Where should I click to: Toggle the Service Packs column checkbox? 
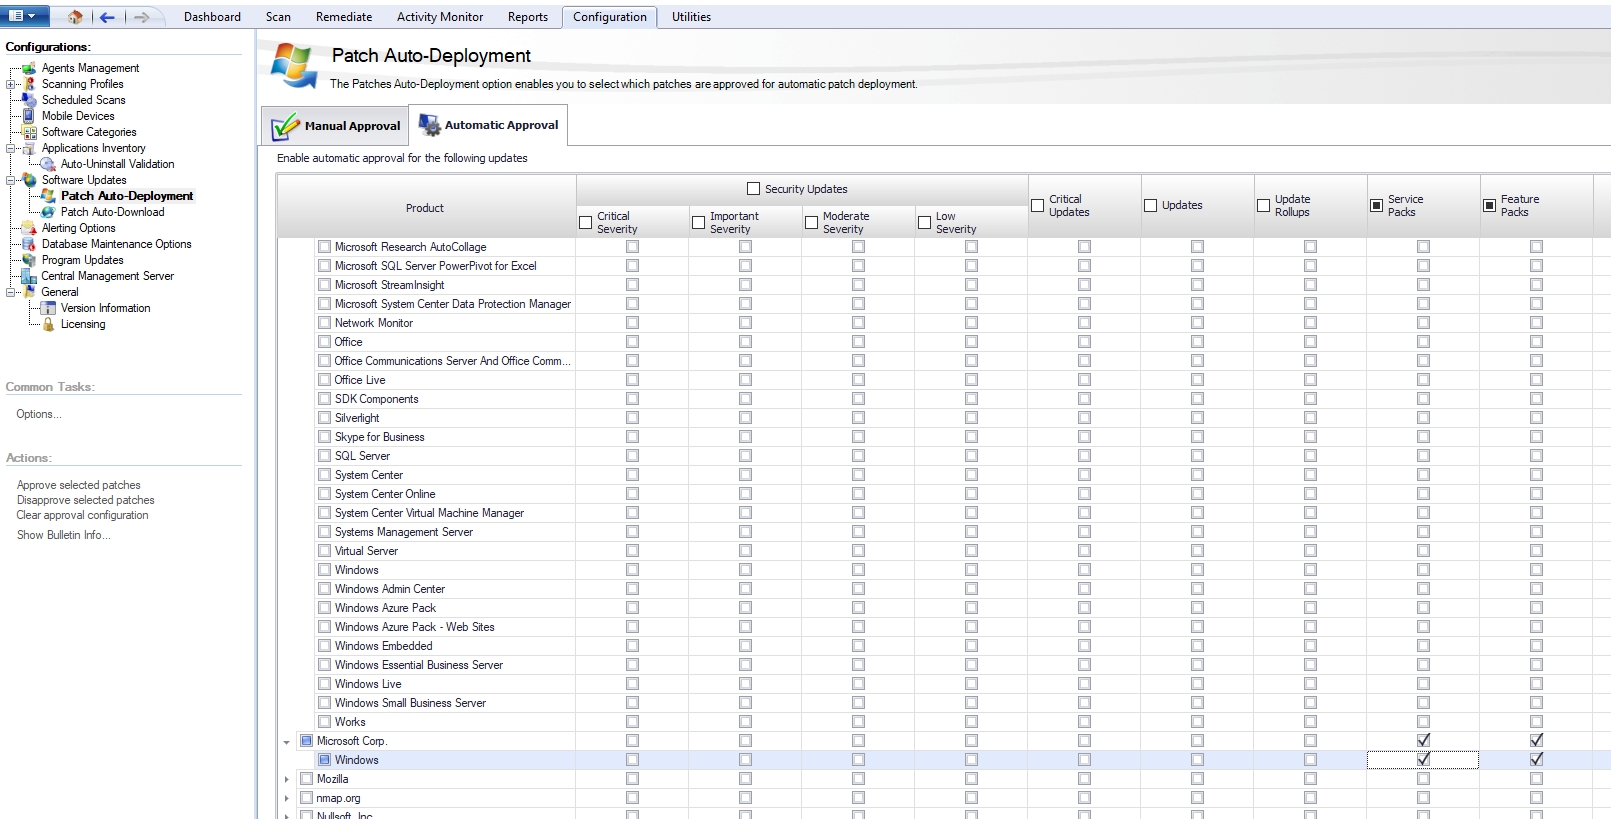coord(1376,205)
